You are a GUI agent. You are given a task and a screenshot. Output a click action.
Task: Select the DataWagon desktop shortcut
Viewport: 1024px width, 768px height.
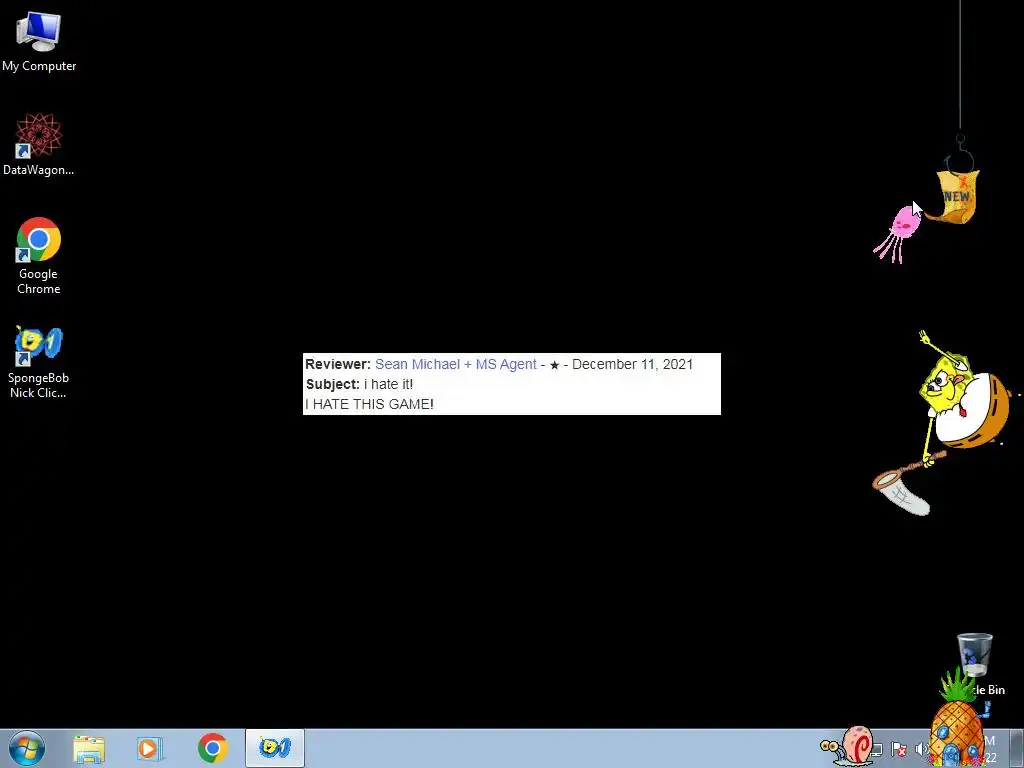pyautogui.click(x=39, y=144)
